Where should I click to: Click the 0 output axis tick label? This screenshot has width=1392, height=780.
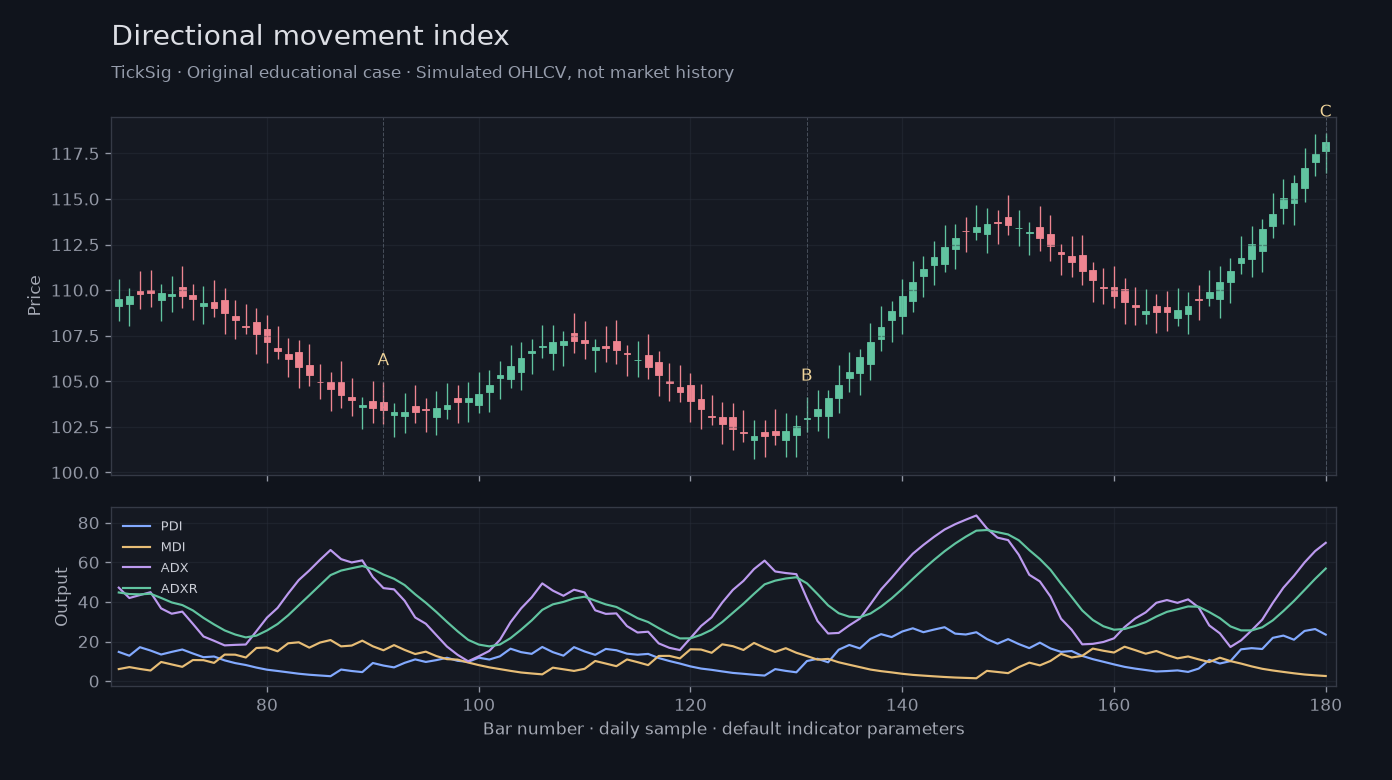tap(93, 682)
